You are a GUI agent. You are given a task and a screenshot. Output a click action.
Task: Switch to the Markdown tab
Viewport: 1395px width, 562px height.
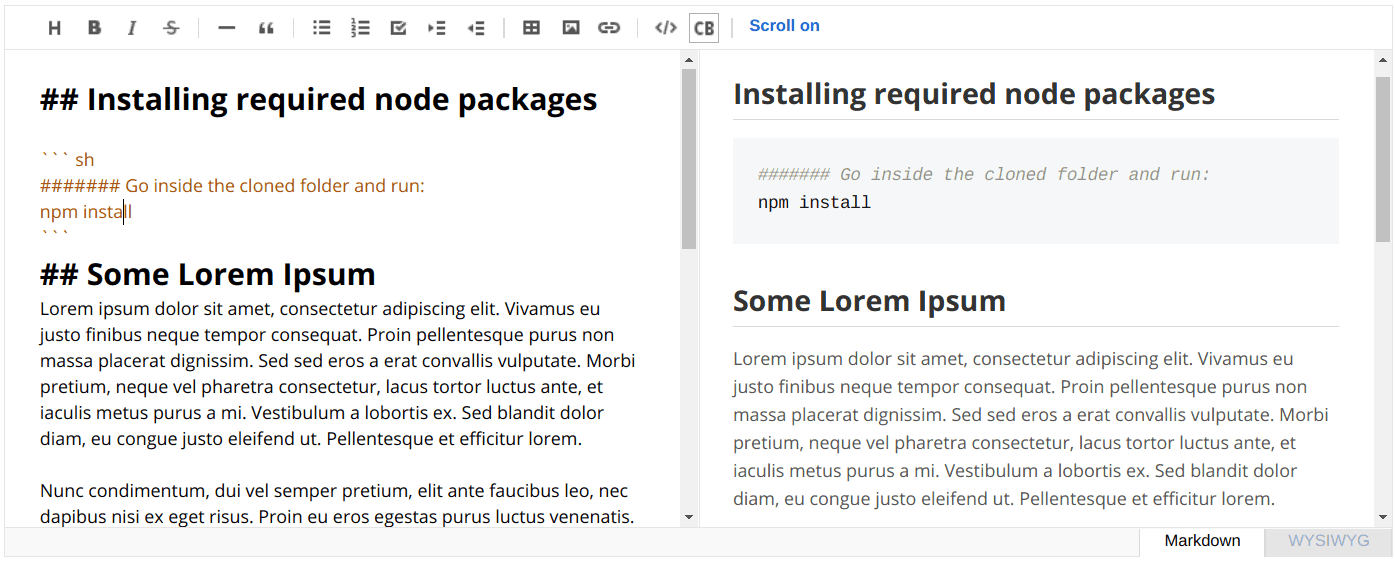pyautogui.click(x=1202, y=541)
